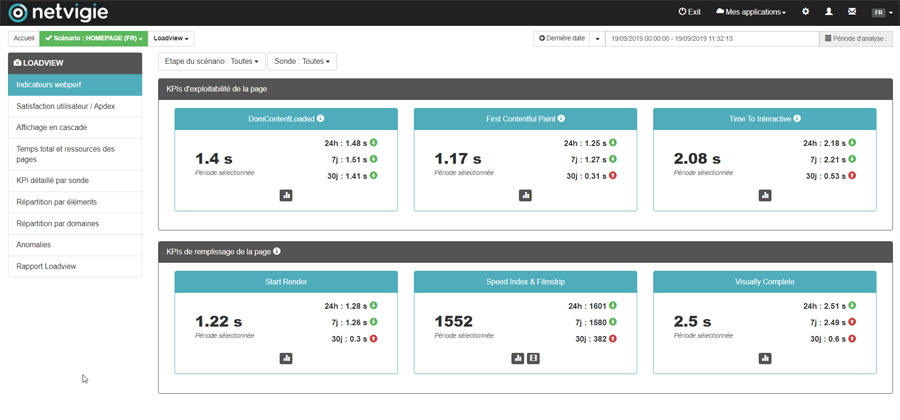The width and height of the screenshot is (900, 420).
Task: Open Anomalies in sidebar
Action: pos(75,244)
